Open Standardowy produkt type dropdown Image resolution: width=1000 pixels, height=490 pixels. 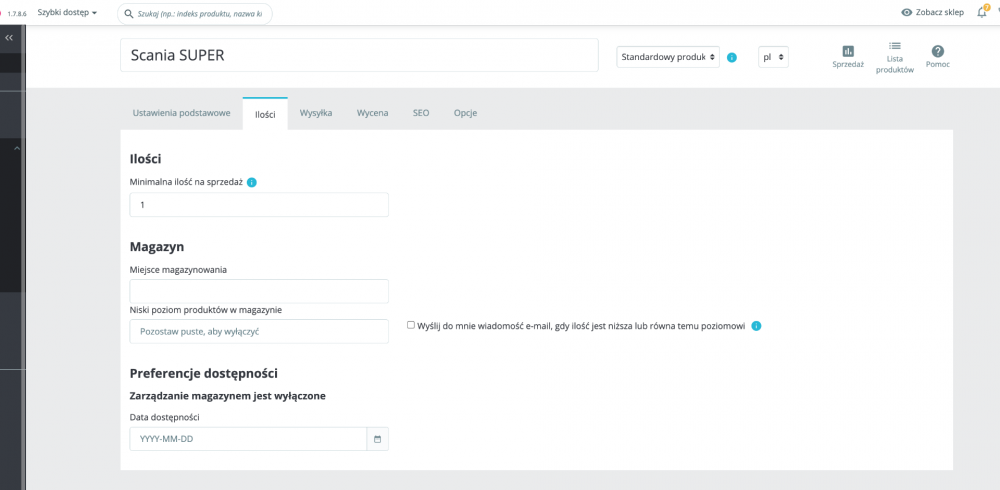[x=668, y=57]
